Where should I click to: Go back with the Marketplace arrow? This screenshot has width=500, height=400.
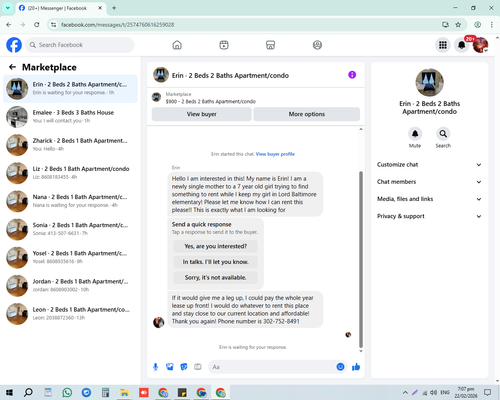12,67
